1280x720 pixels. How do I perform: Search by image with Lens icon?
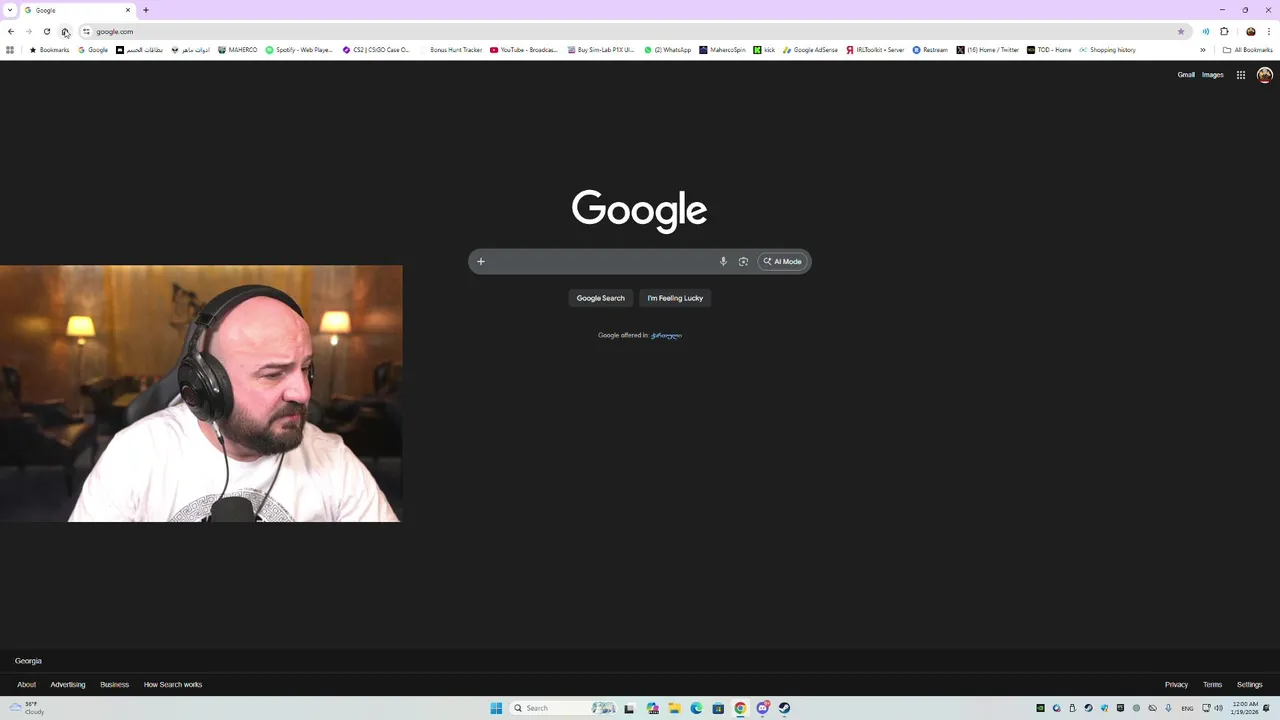743,262
